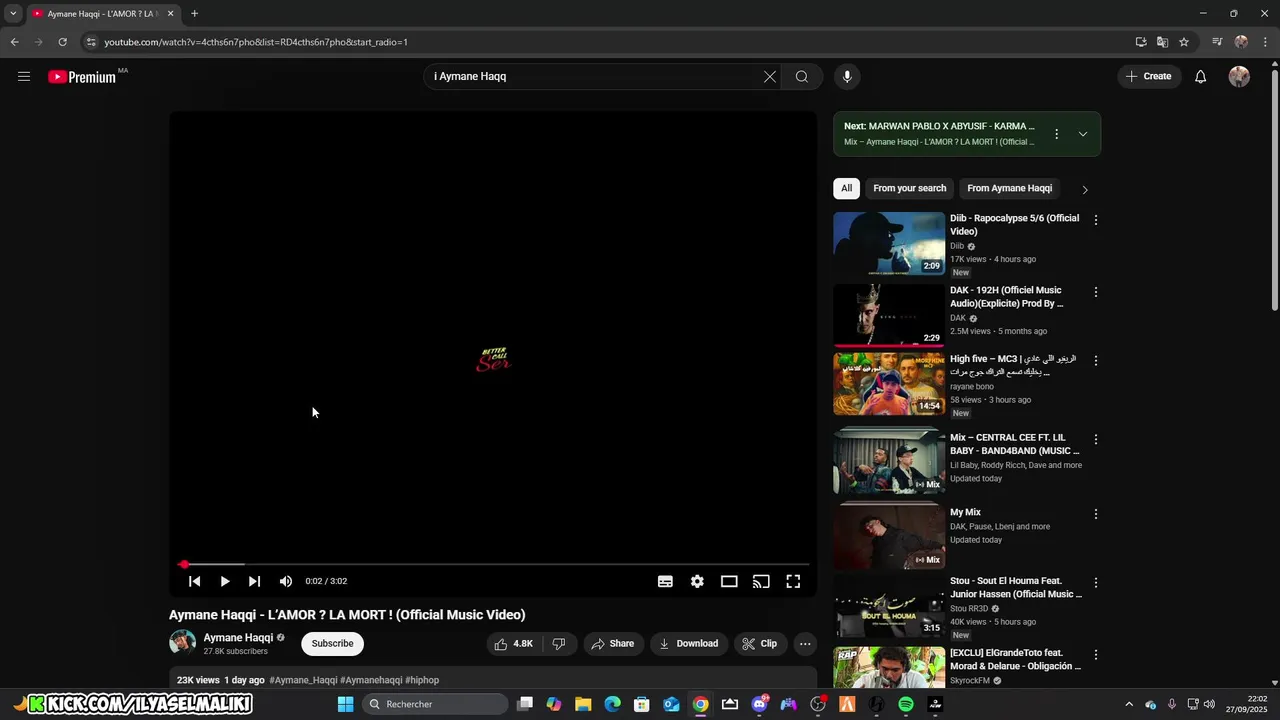Open Microsoft Edge from the taskbar
This screenshot has width=1280, height=720.
click(x=613, y=704)
